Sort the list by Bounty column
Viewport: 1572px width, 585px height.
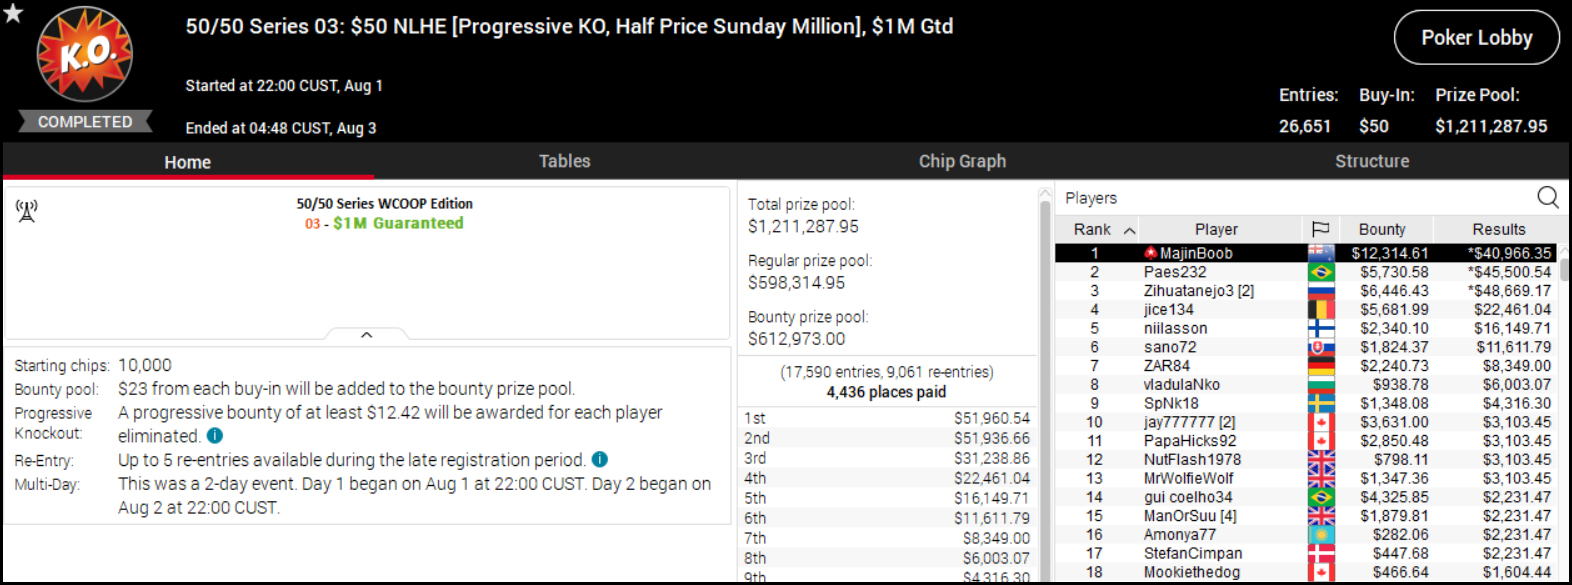[x=1382, y=229]
